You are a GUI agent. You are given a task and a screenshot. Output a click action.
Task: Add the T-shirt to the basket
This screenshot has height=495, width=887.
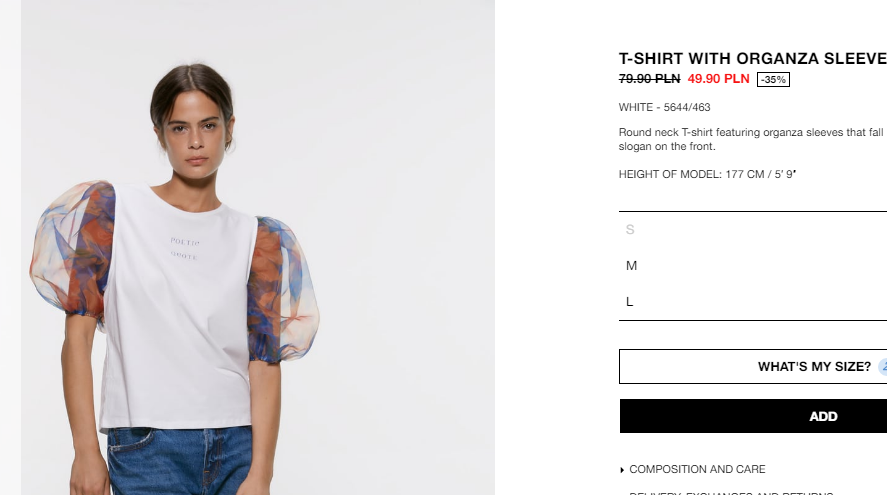753,416
